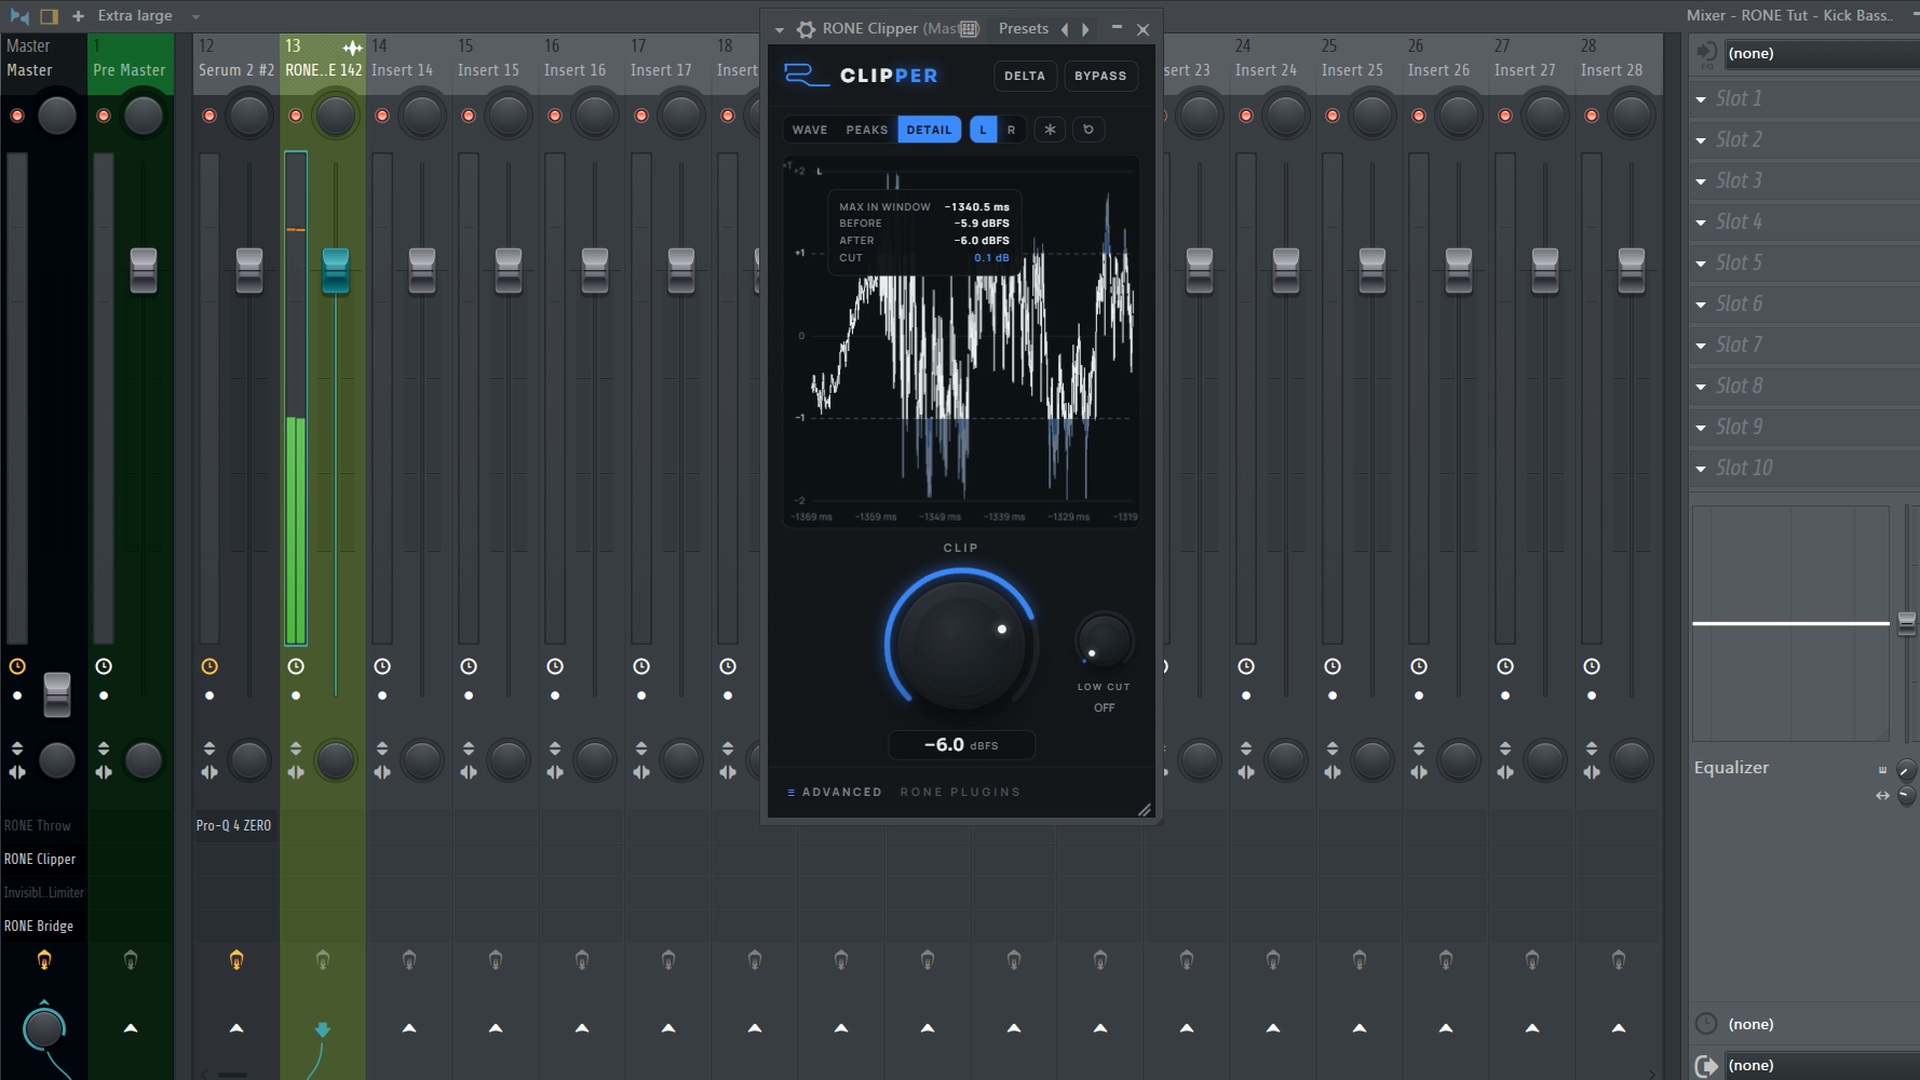Click the mixer input source icon
This screenshot has height=1080, width=1920.
(1706, 53)
